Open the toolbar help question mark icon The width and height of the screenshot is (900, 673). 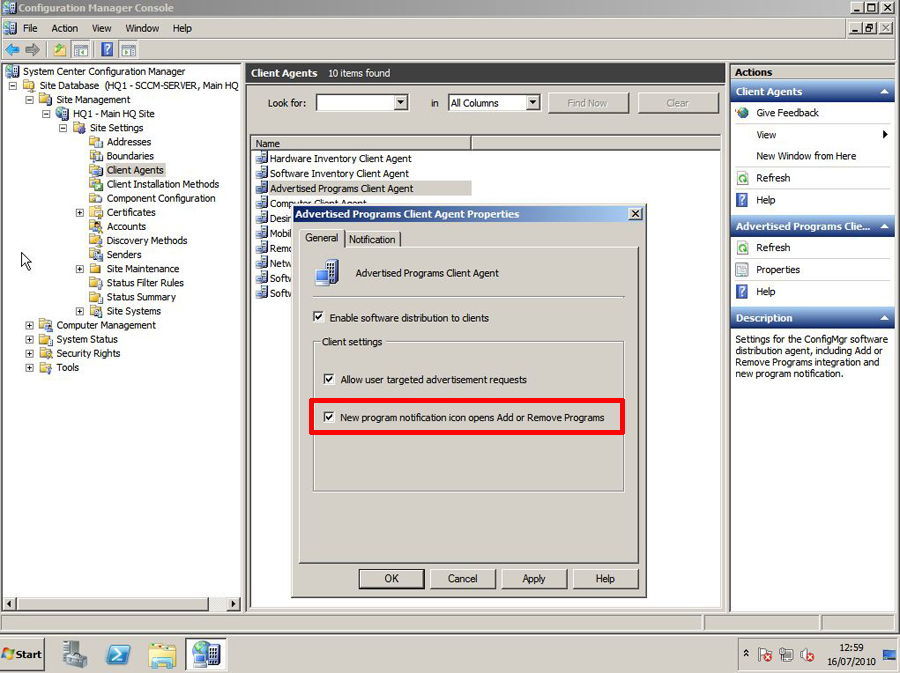point(107,50)
